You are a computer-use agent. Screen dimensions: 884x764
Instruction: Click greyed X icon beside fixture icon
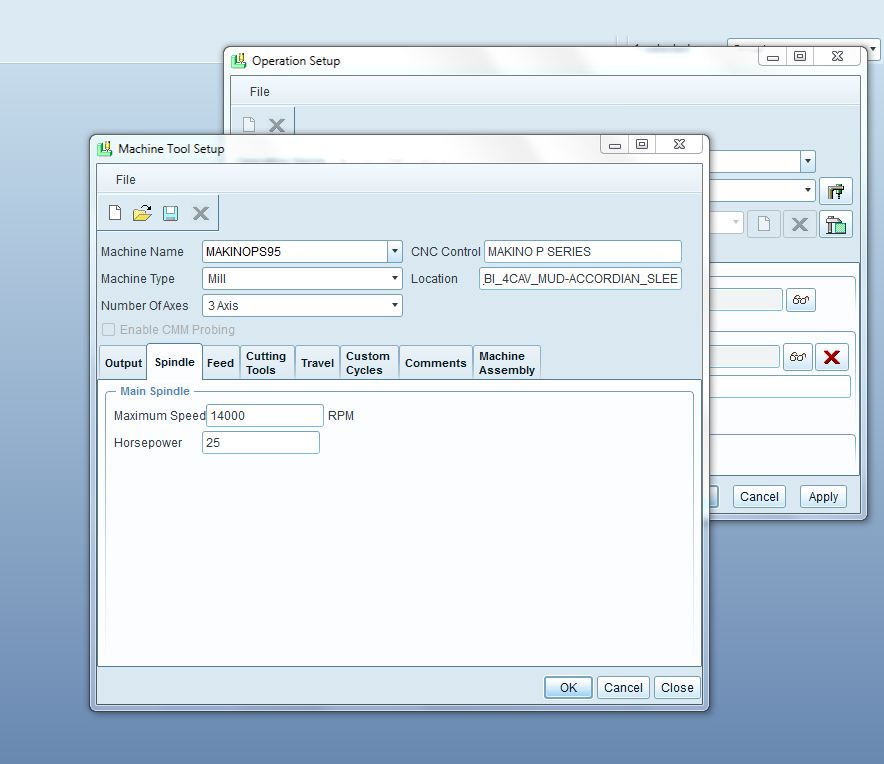coord(799,224)
